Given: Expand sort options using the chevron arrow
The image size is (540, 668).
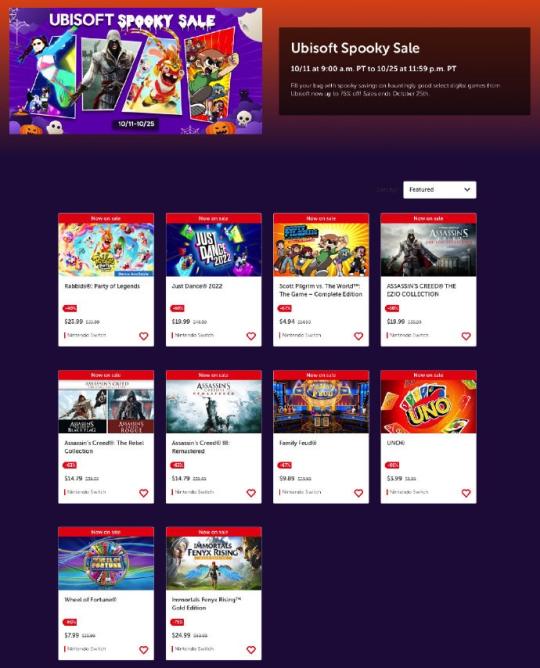Looking at the screenshot, I should (x=467, y=190).
